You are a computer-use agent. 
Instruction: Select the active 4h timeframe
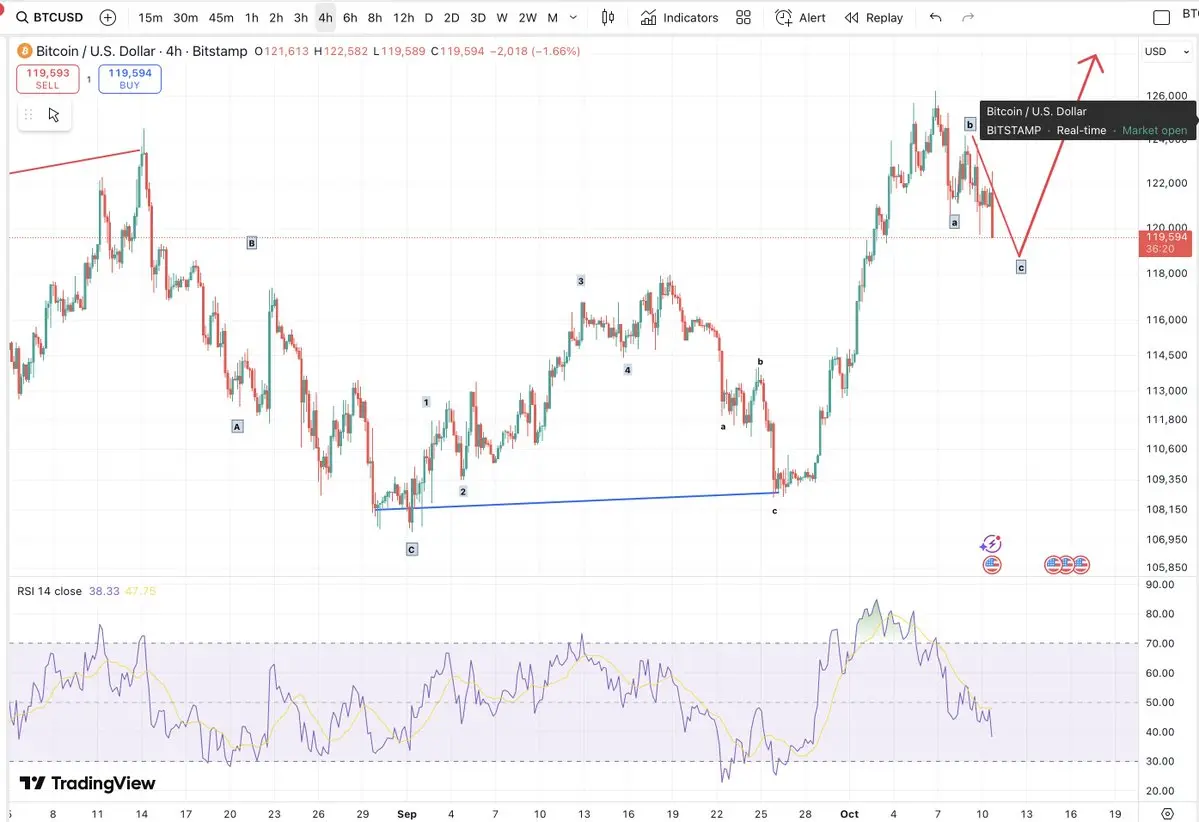point(325,18)
